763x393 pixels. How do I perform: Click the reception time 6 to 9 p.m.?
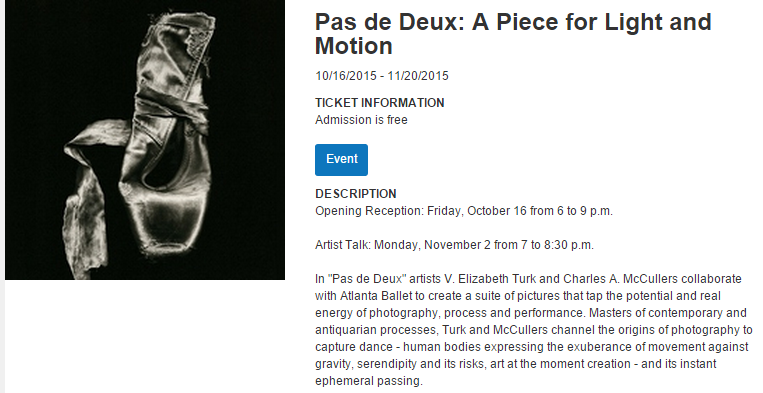click(583, 211)
